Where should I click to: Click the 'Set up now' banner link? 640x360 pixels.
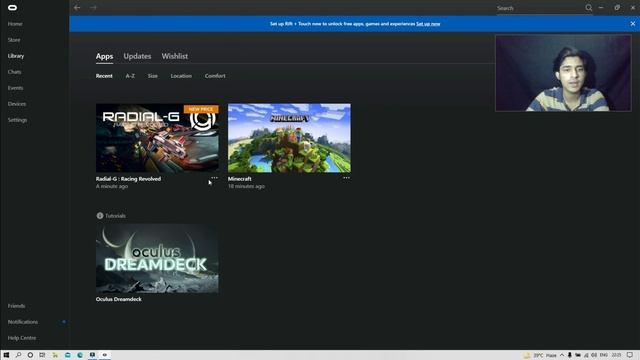(x=428, y=24)
